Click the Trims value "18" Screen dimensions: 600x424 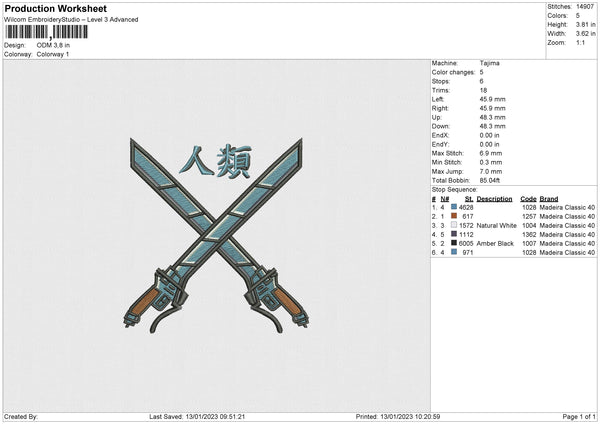[x=483, y=90]
